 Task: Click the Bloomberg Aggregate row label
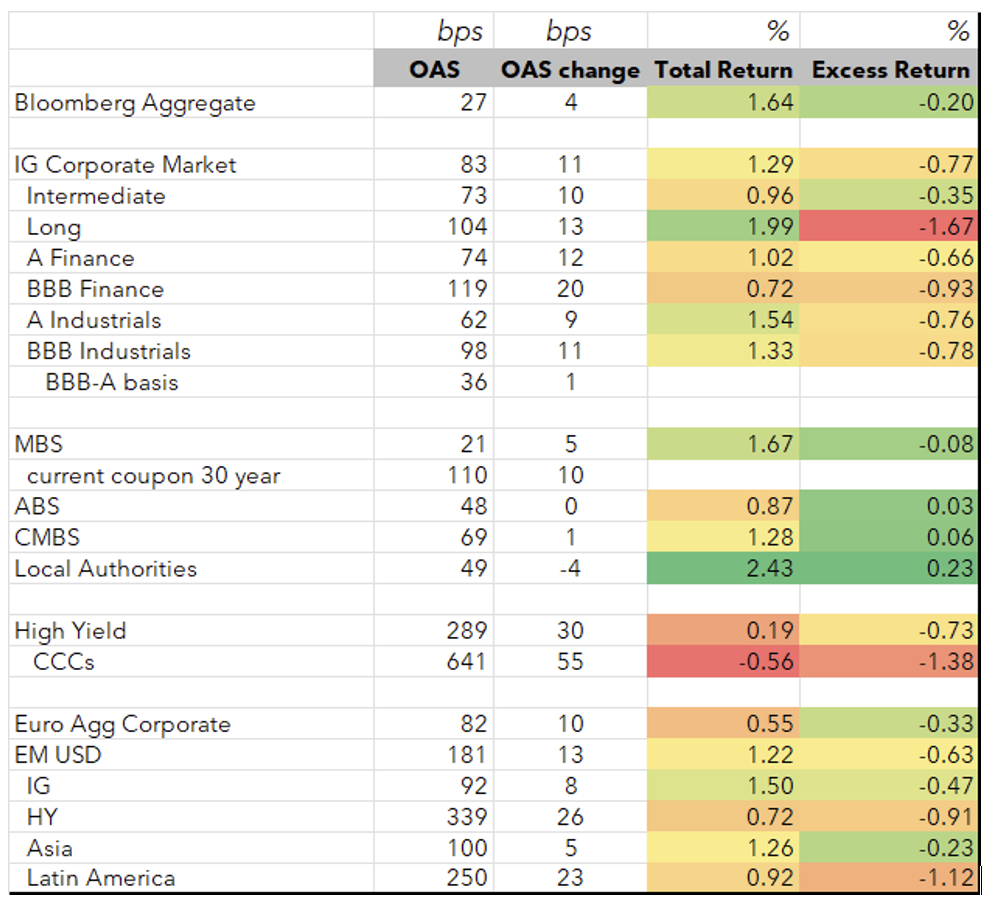point(135,103)
